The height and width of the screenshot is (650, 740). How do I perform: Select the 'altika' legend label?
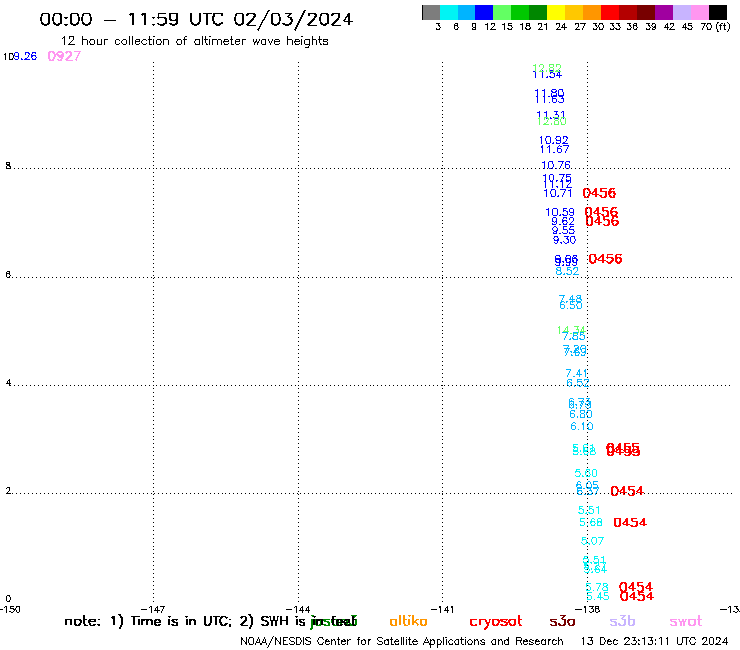coord(408,621)
